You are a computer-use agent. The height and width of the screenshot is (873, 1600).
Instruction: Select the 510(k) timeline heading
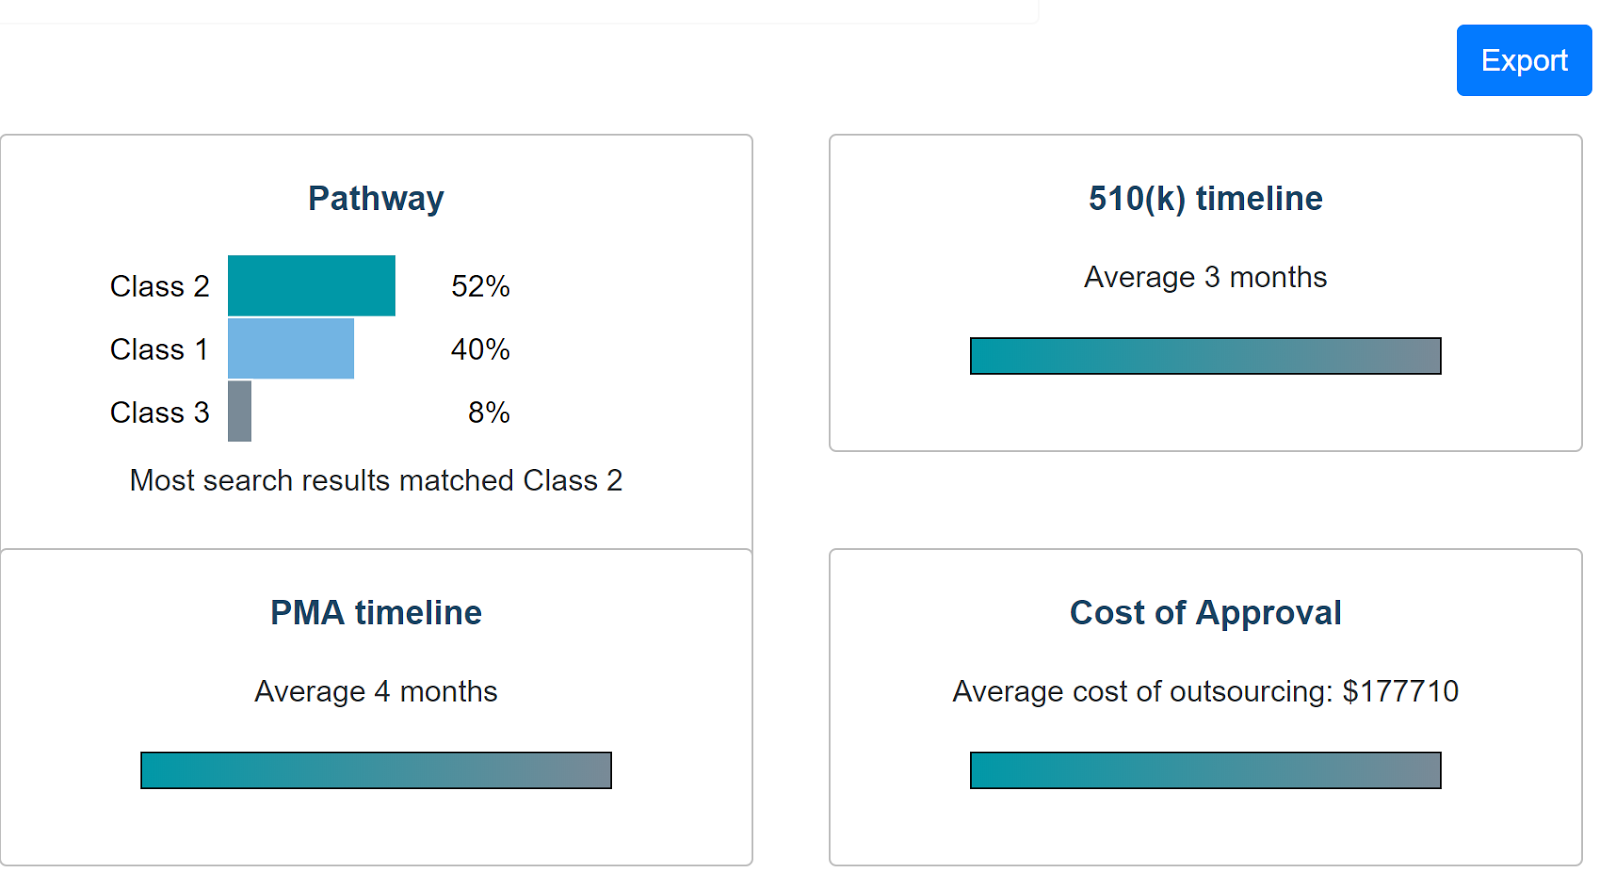tap(1205, 198)
